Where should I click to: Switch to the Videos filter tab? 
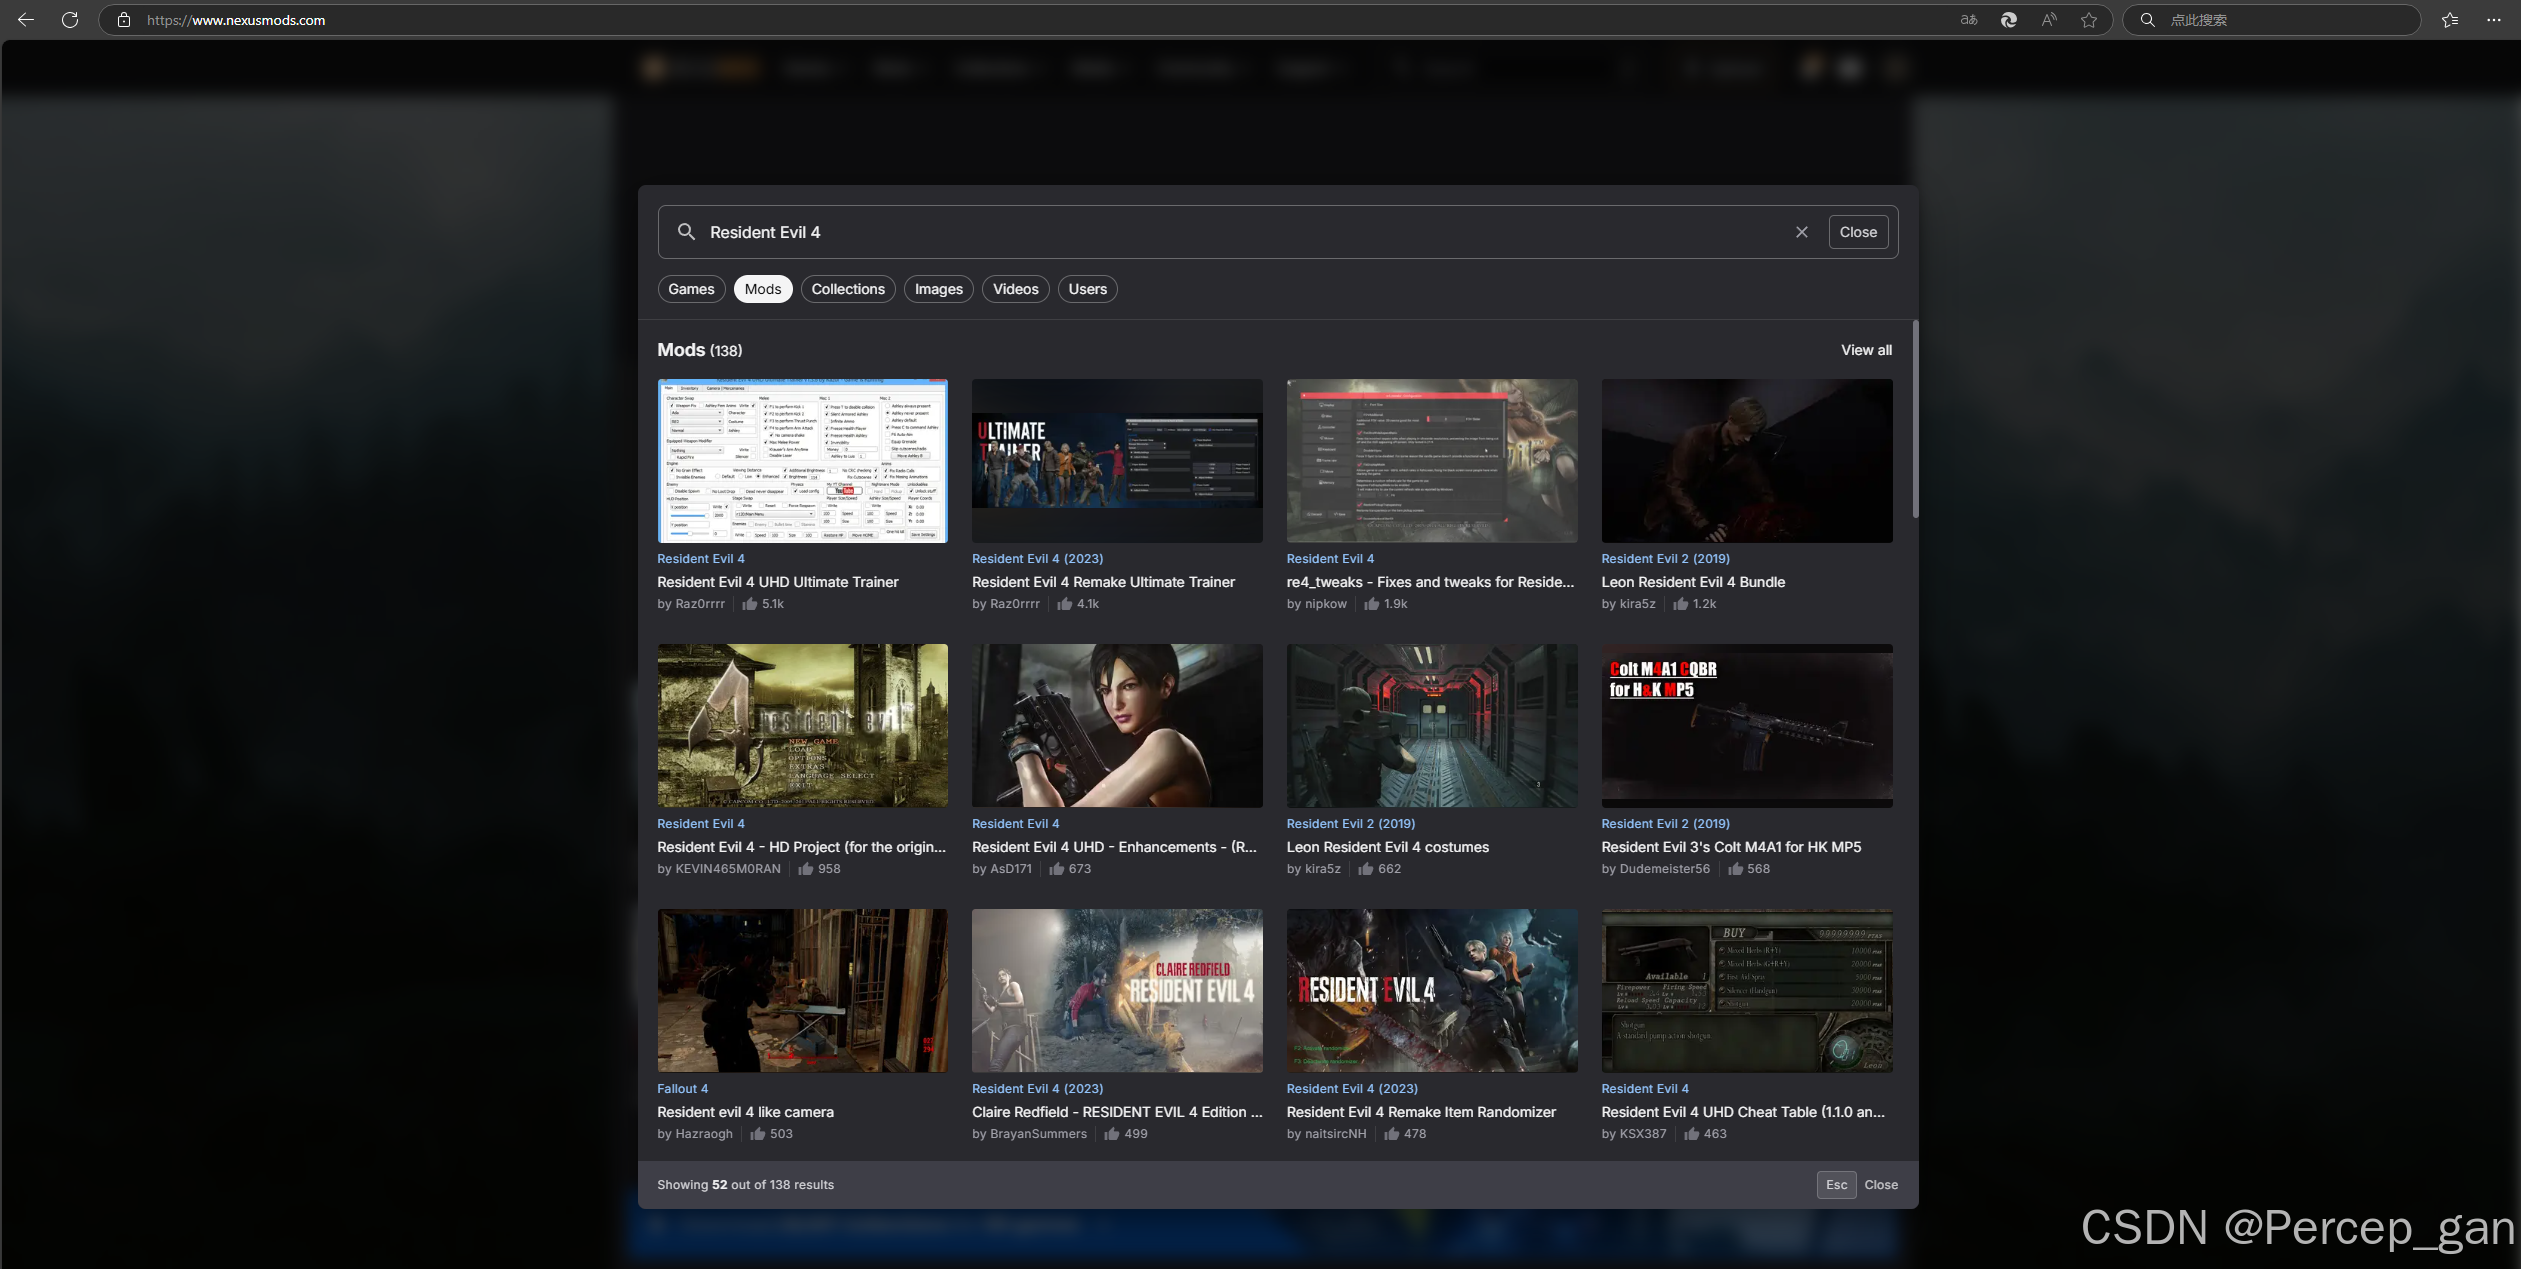pos(1015,289)
